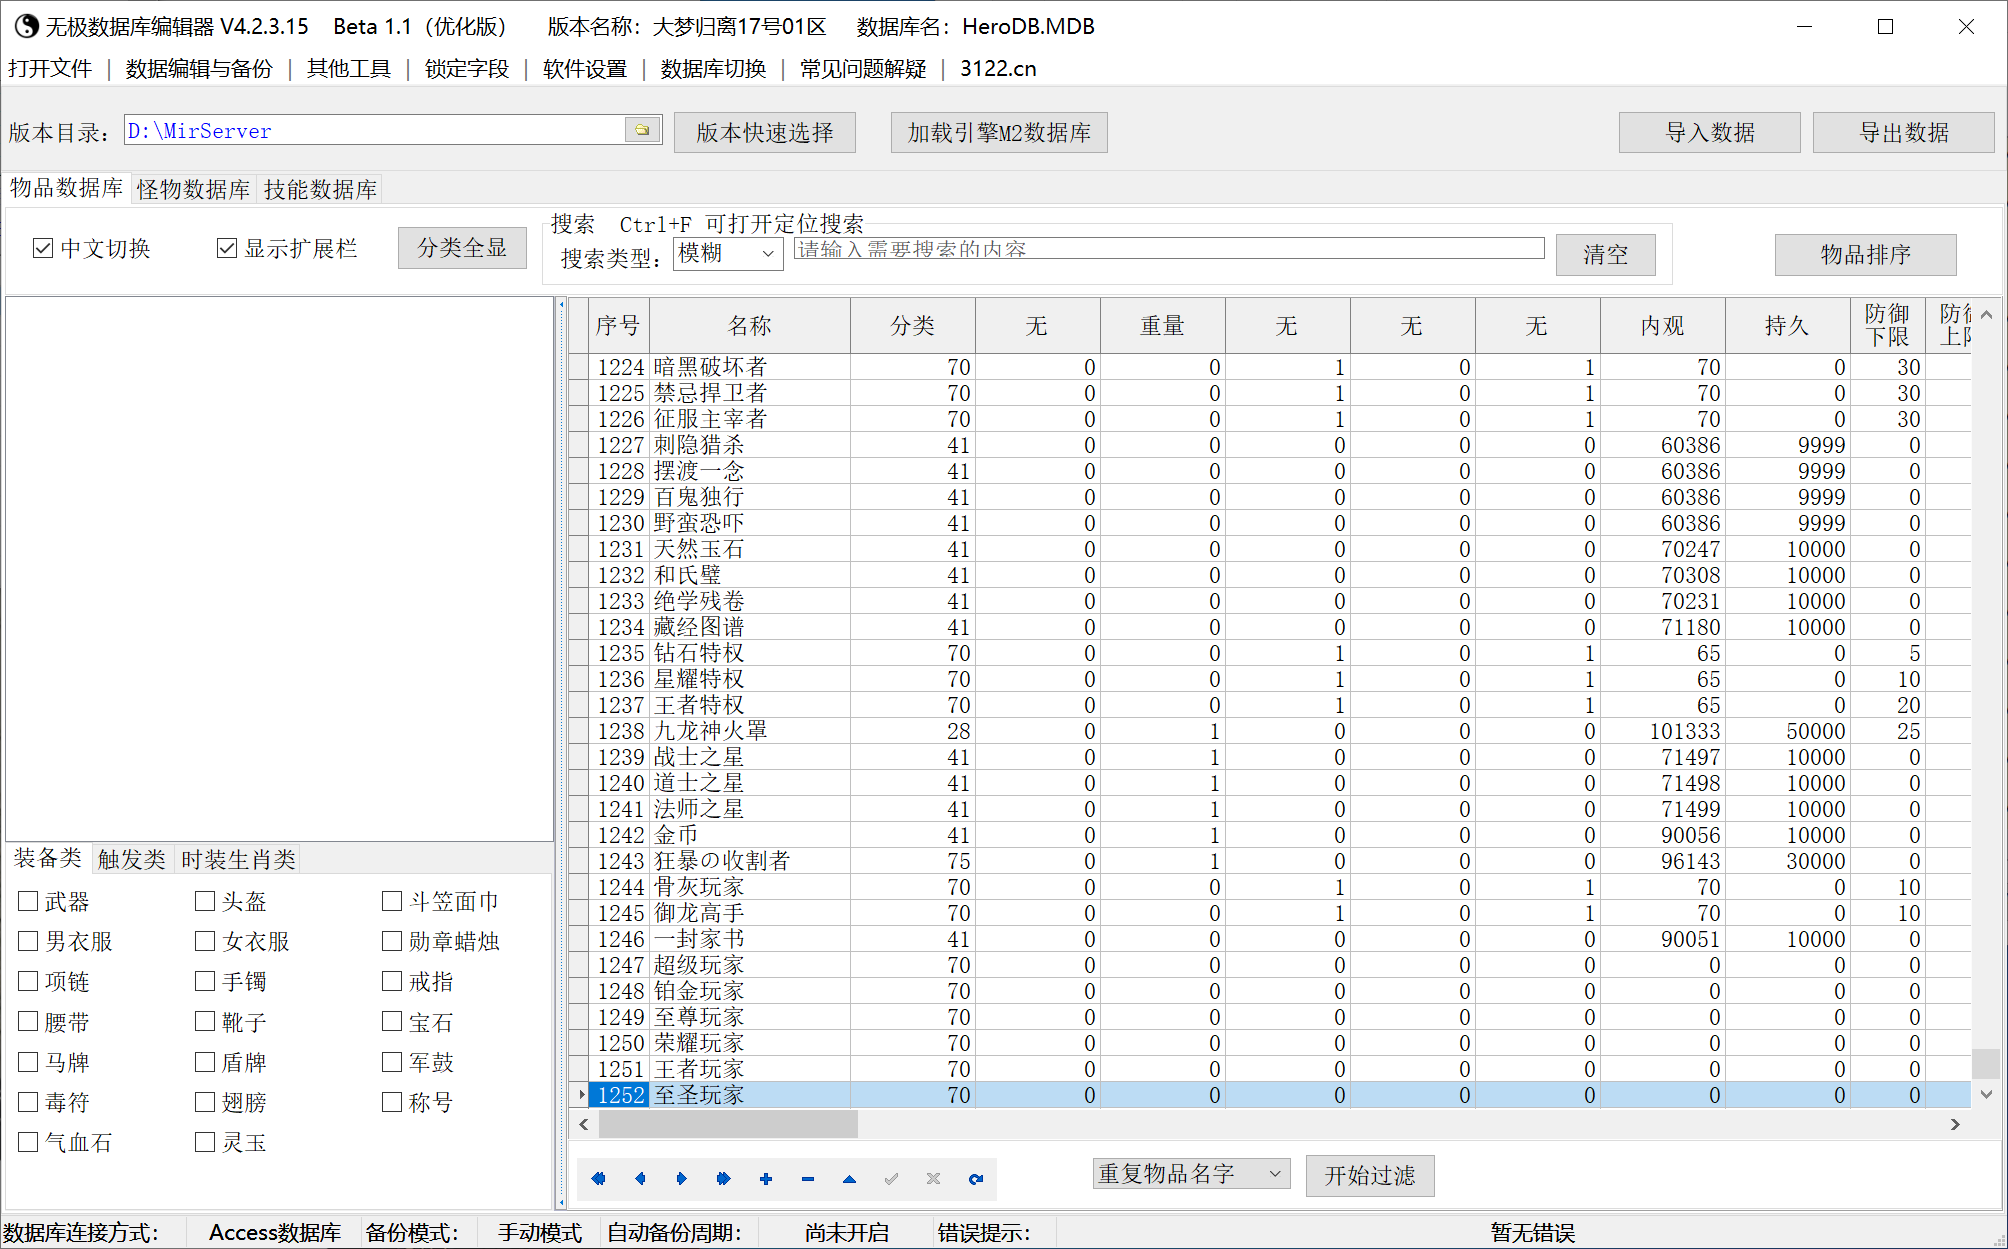Open the 重复物品名字 filter dropdown
The width and height of the screenshot is (2008, 1249).
tap(1191, 1174)
